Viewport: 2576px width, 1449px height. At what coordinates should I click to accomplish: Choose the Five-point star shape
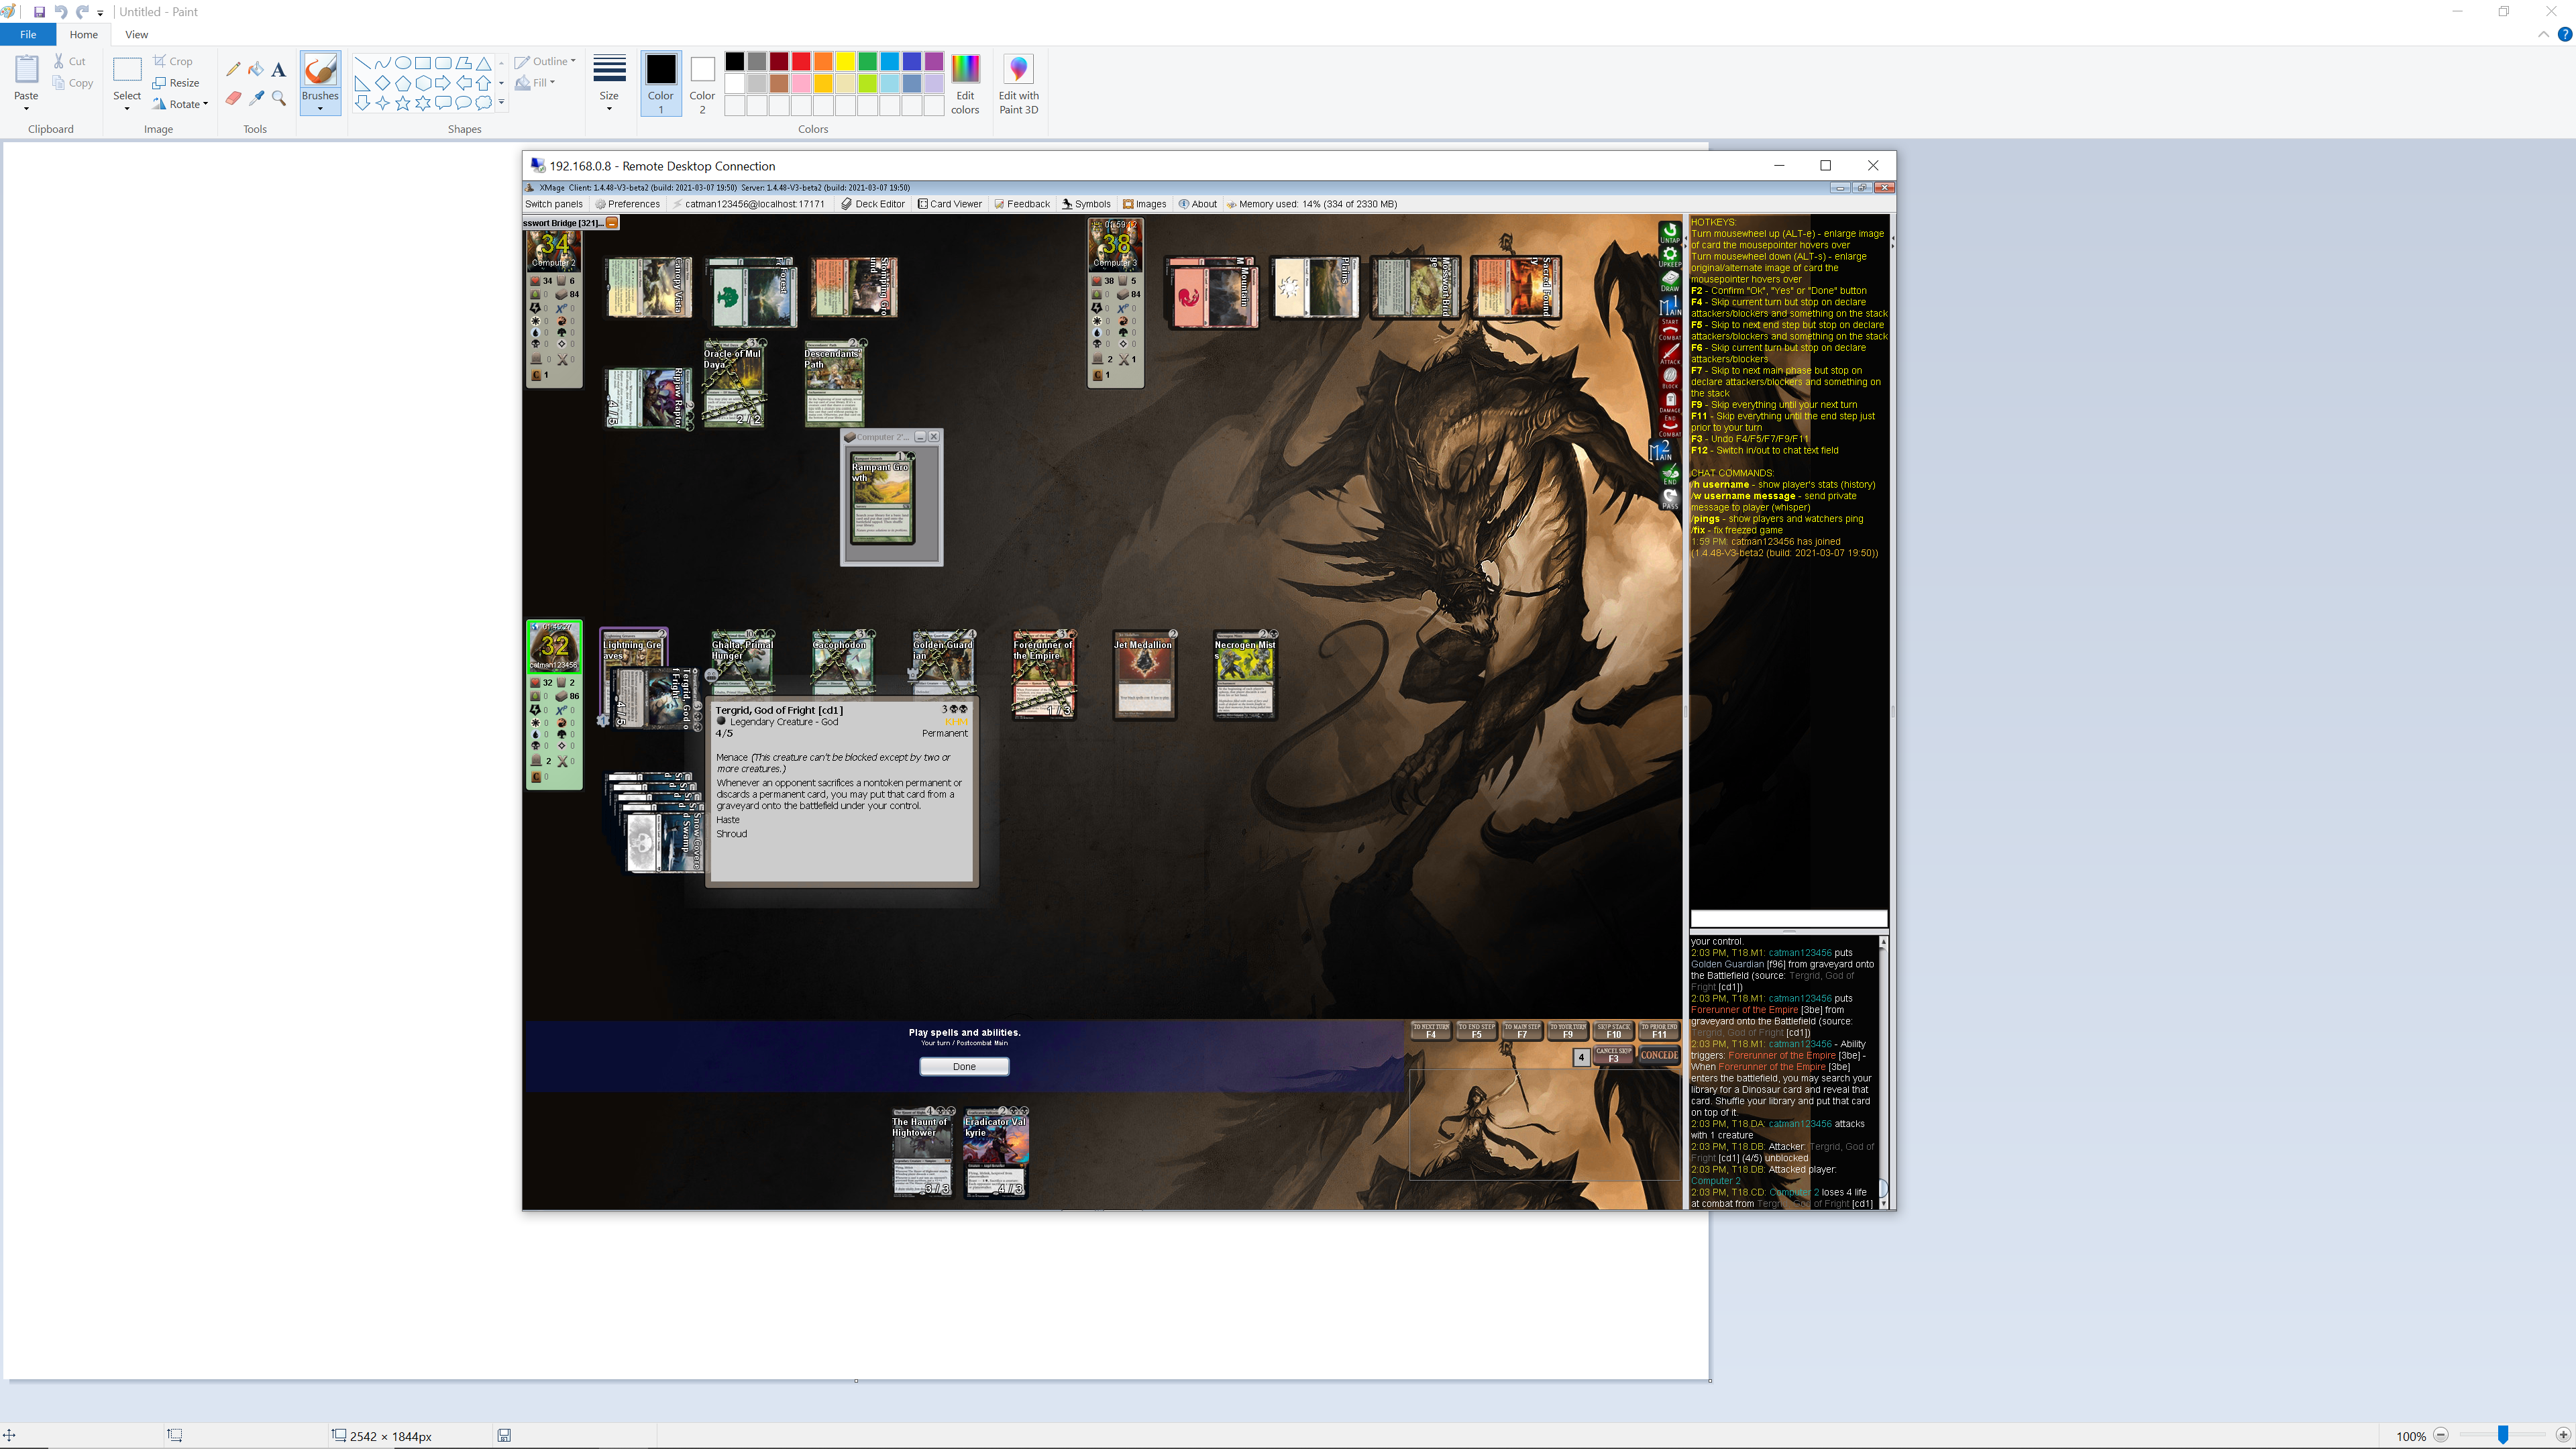[402, 103]
